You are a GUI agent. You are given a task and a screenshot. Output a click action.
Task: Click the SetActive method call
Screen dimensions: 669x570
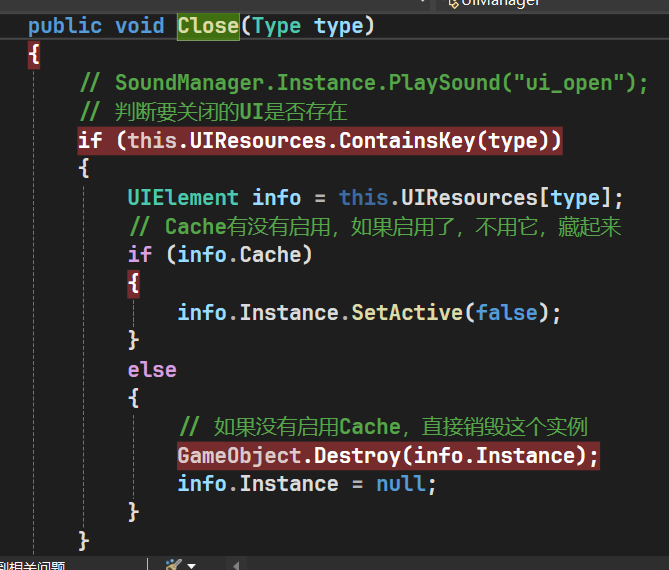click(407, 312)
